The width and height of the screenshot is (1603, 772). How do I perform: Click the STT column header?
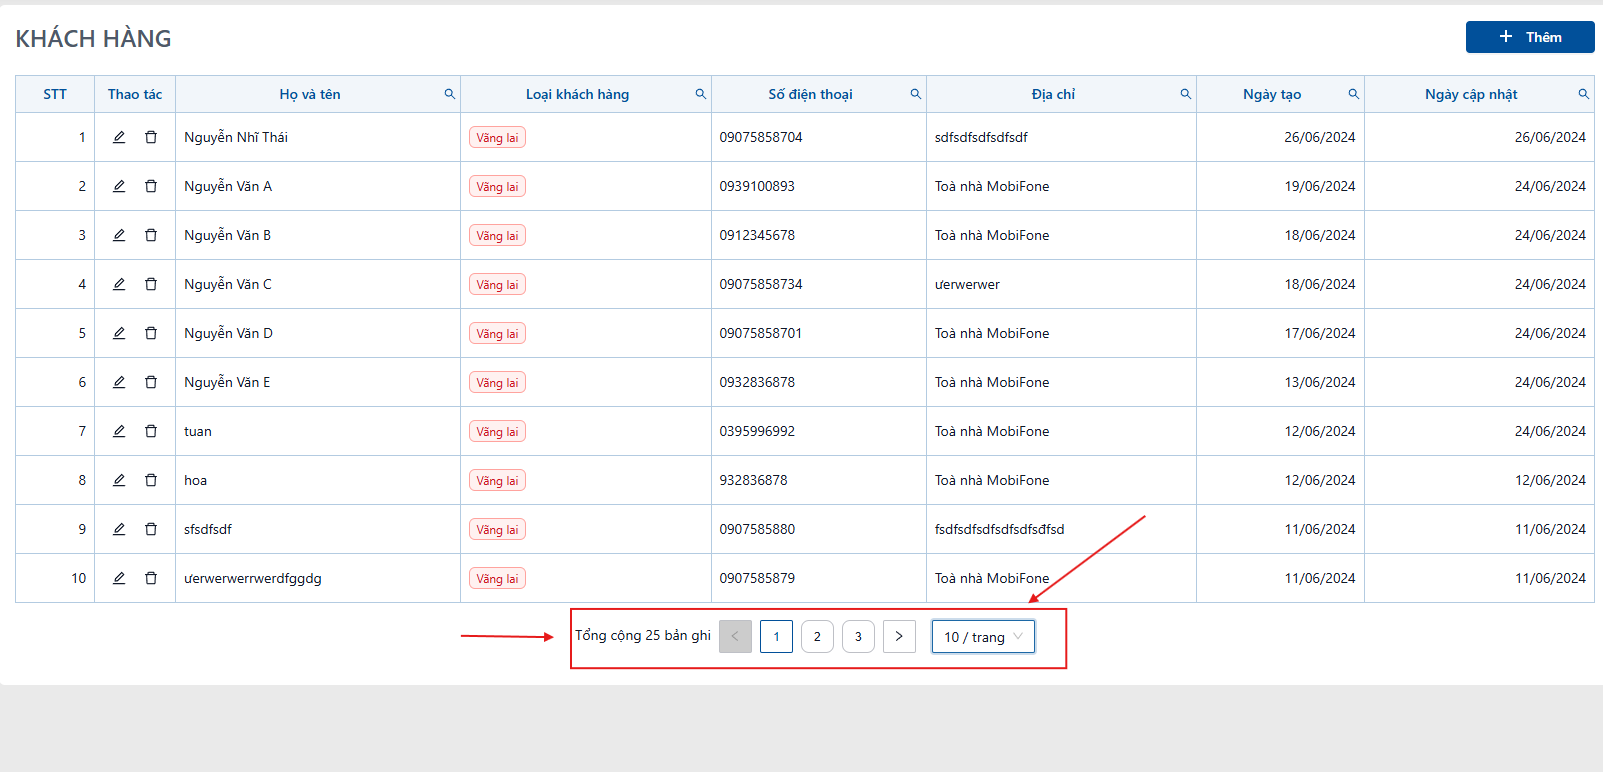click(55, 94)
